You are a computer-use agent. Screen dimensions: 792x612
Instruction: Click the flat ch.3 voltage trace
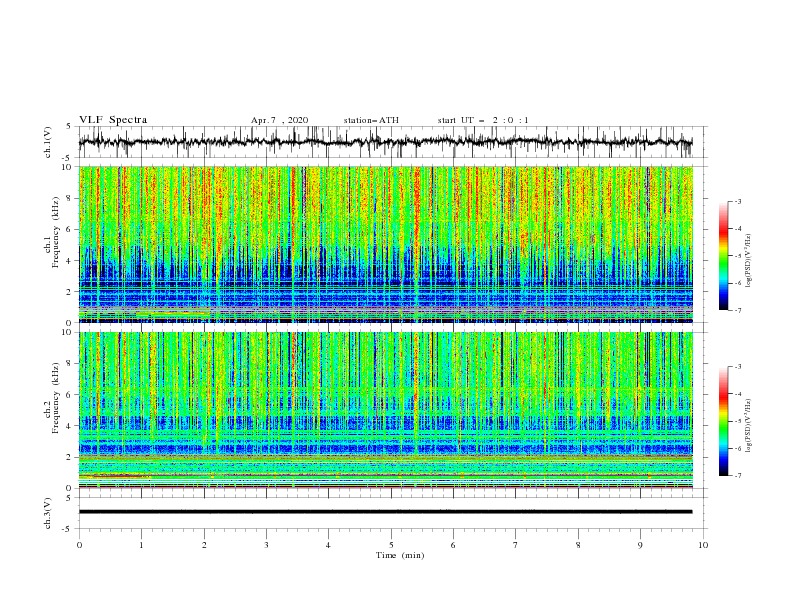385,512
